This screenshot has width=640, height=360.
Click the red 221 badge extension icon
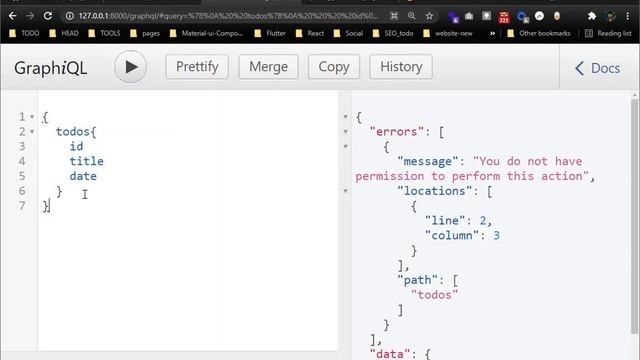point(504,17)
